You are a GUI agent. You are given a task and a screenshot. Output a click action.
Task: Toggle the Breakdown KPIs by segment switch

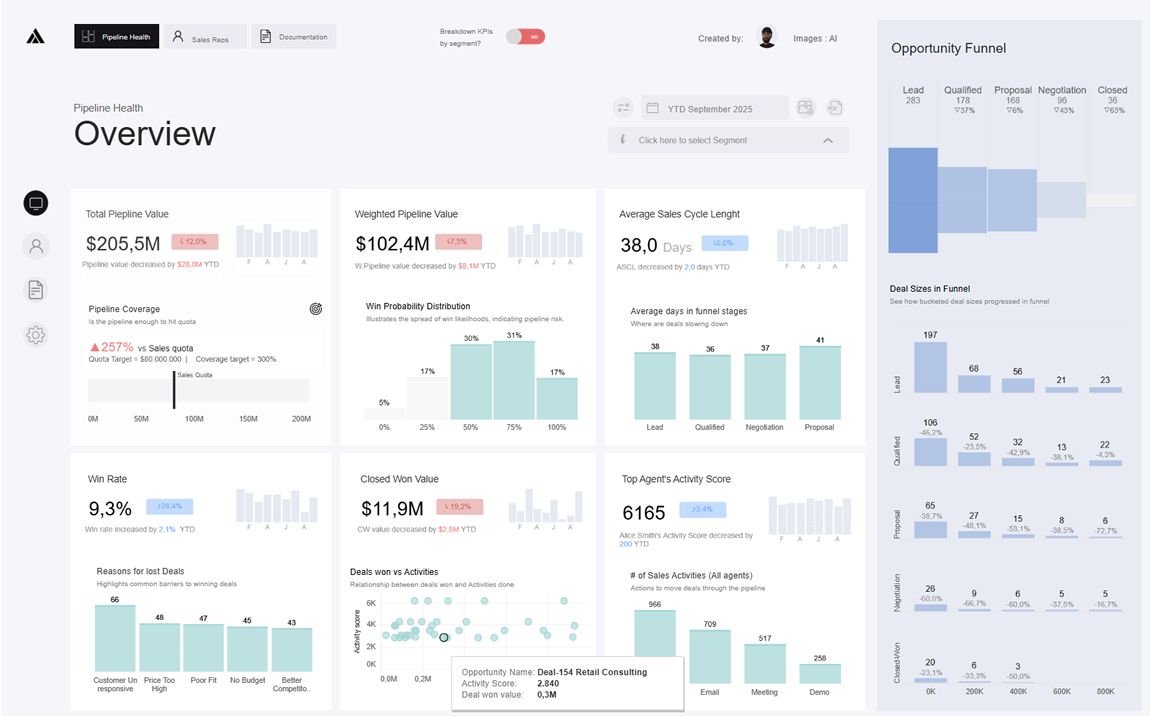(x=525, y=37)
